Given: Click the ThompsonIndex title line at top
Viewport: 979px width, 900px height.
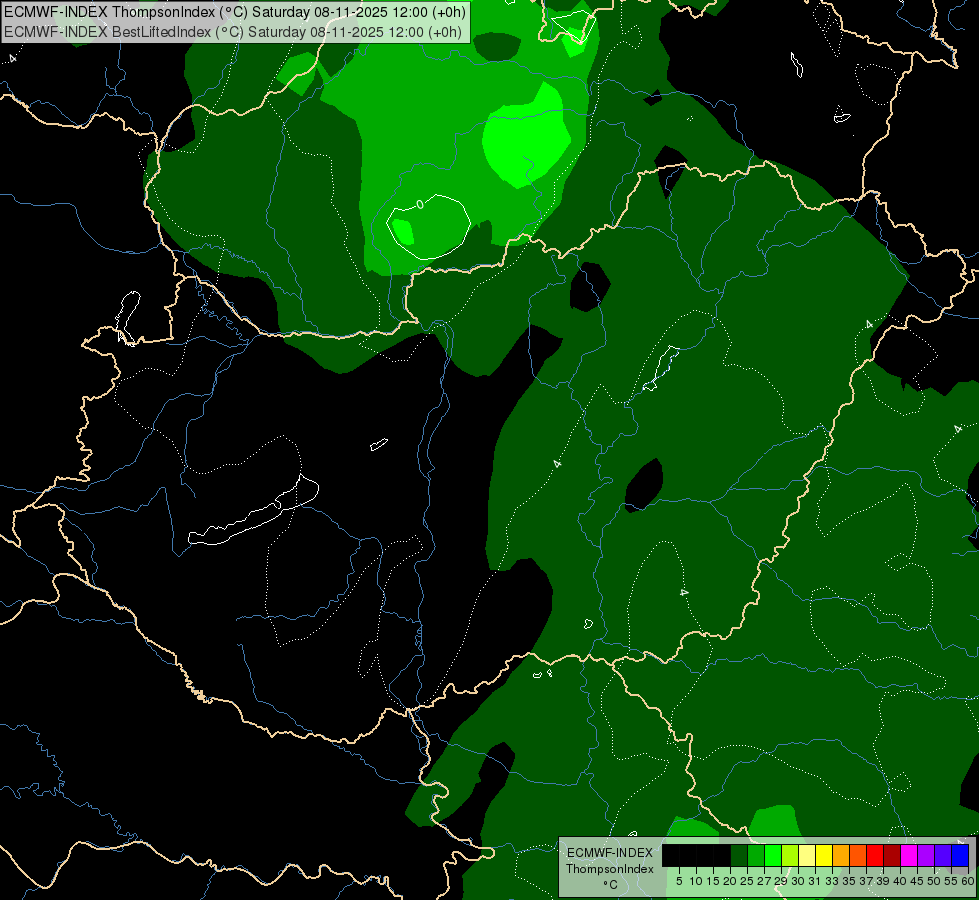Looking at the screenshot, I should pyautogui.click(x=235, y=12).
